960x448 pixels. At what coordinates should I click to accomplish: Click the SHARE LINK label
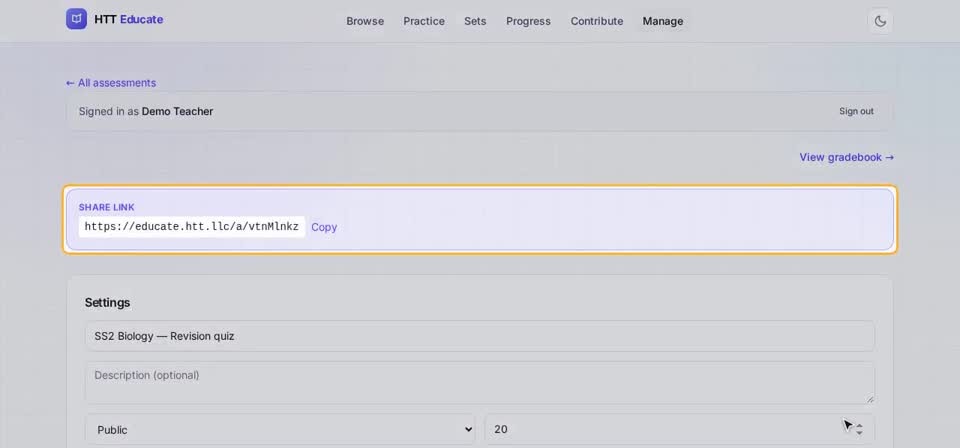[107, 207]
